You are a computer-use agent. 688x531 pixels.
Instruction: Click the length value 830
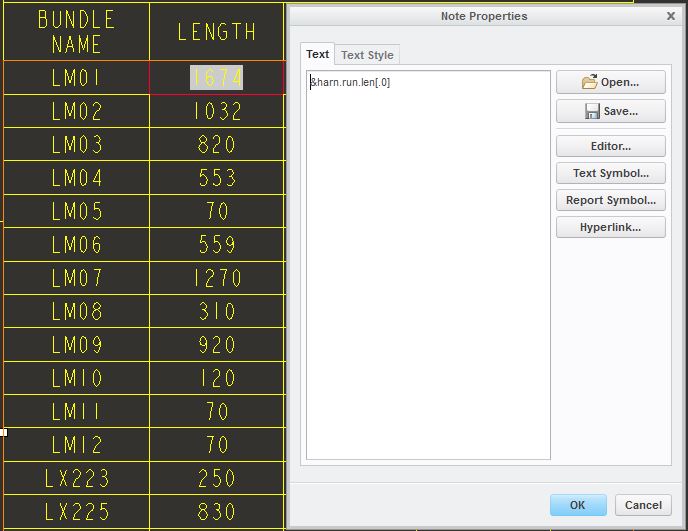tap(217, 511)
